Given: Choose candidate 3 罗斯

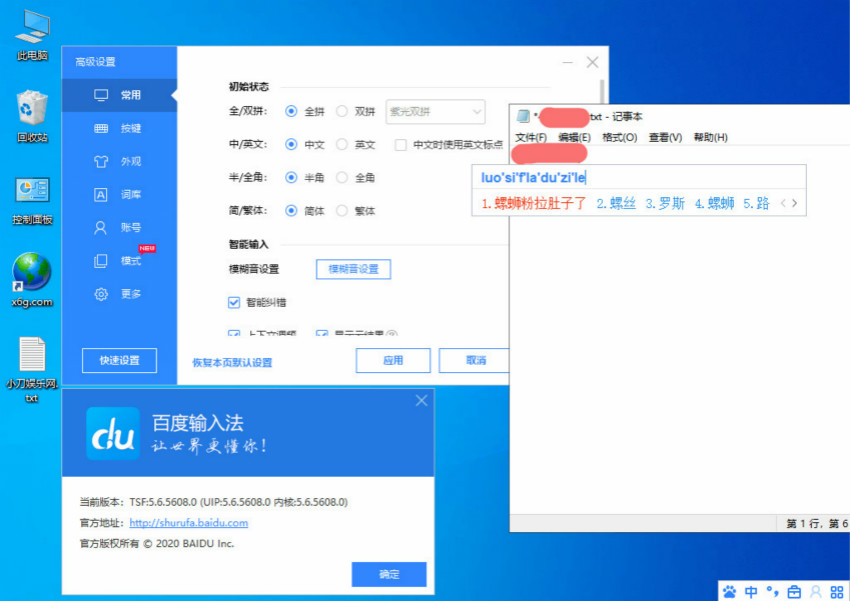Looking at the screenshot, I should click(665, 203).
